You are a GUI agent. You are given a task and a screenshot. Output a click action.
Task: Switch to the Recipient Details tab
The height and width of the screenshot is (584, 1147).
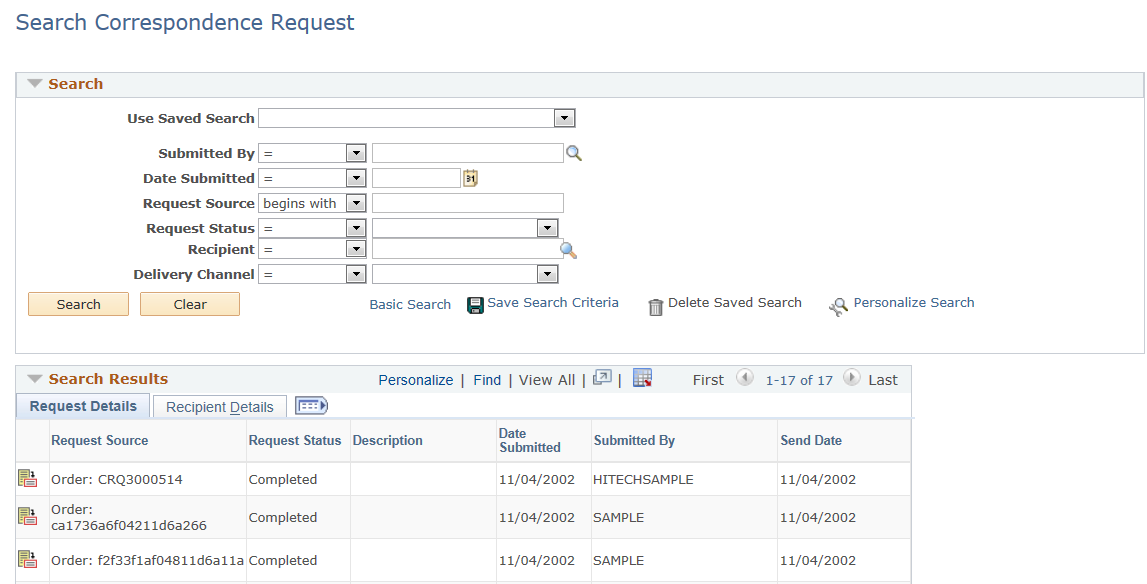click(219, 407)
